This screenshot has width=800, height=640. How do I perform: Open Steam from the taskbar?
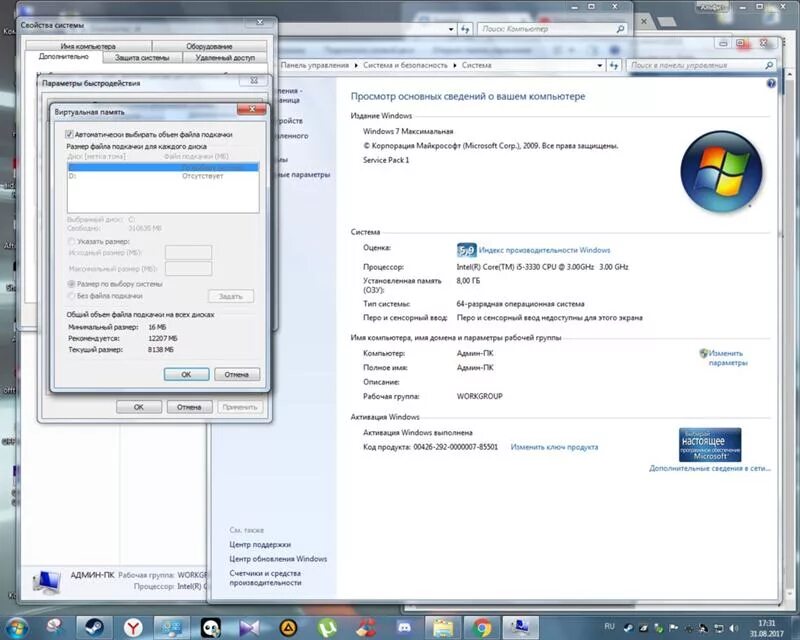94,627
